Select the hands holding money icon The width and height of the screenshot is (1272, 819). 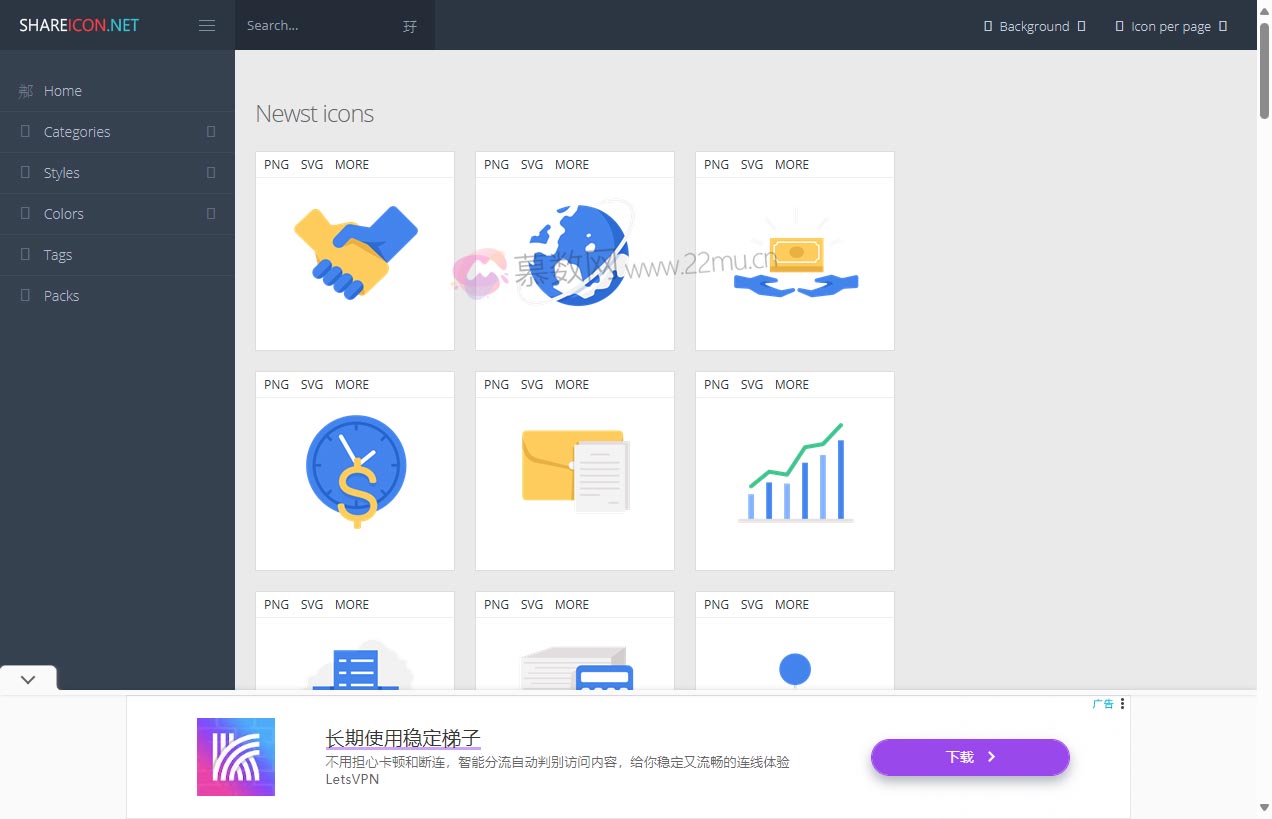795,260
